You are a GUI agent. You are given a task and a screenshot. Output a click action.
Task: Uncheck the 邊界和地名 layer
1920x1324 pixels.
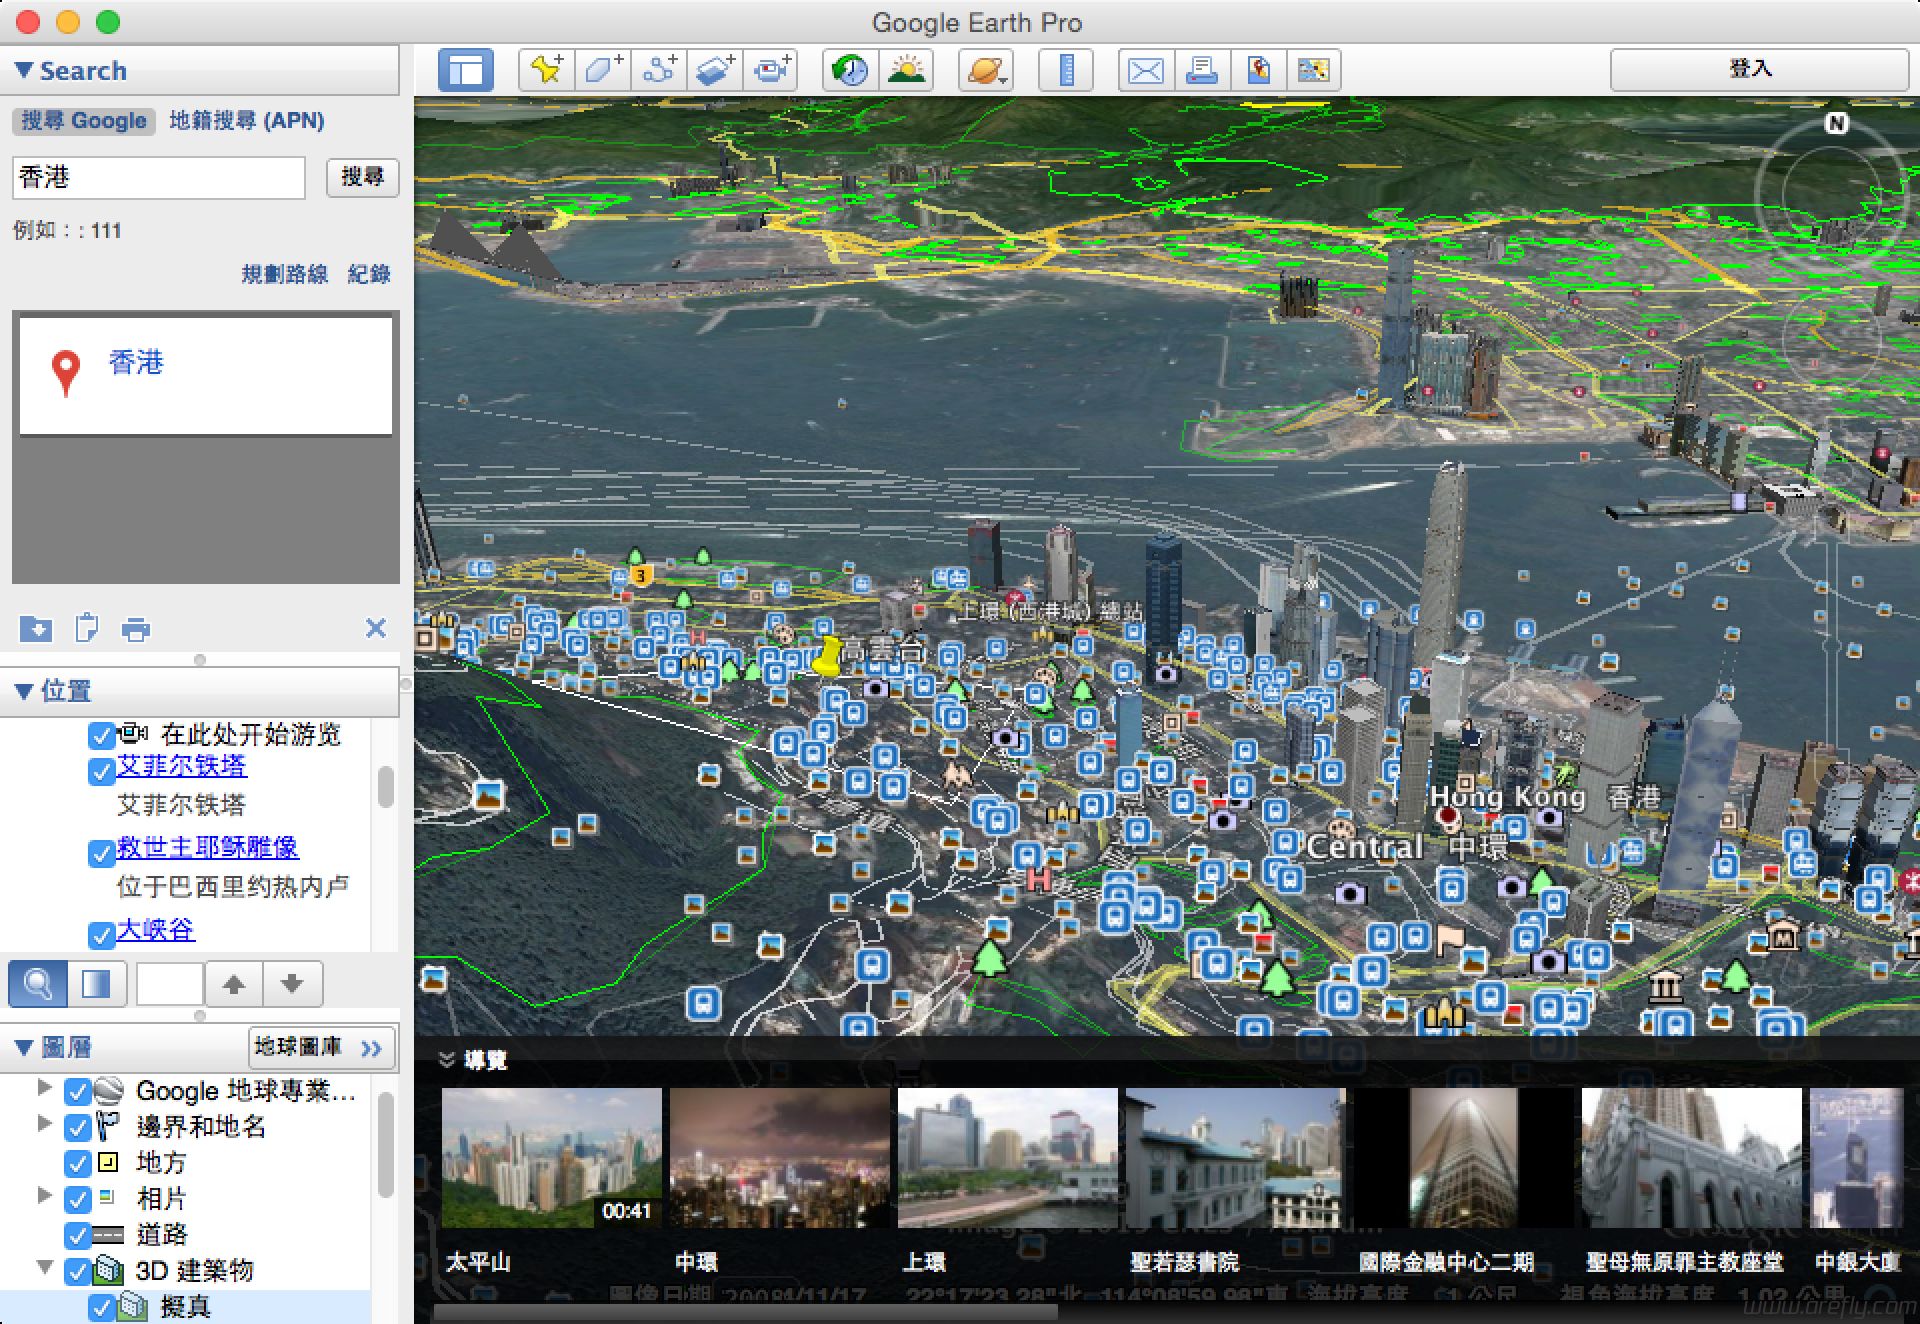coord(77,1127)
